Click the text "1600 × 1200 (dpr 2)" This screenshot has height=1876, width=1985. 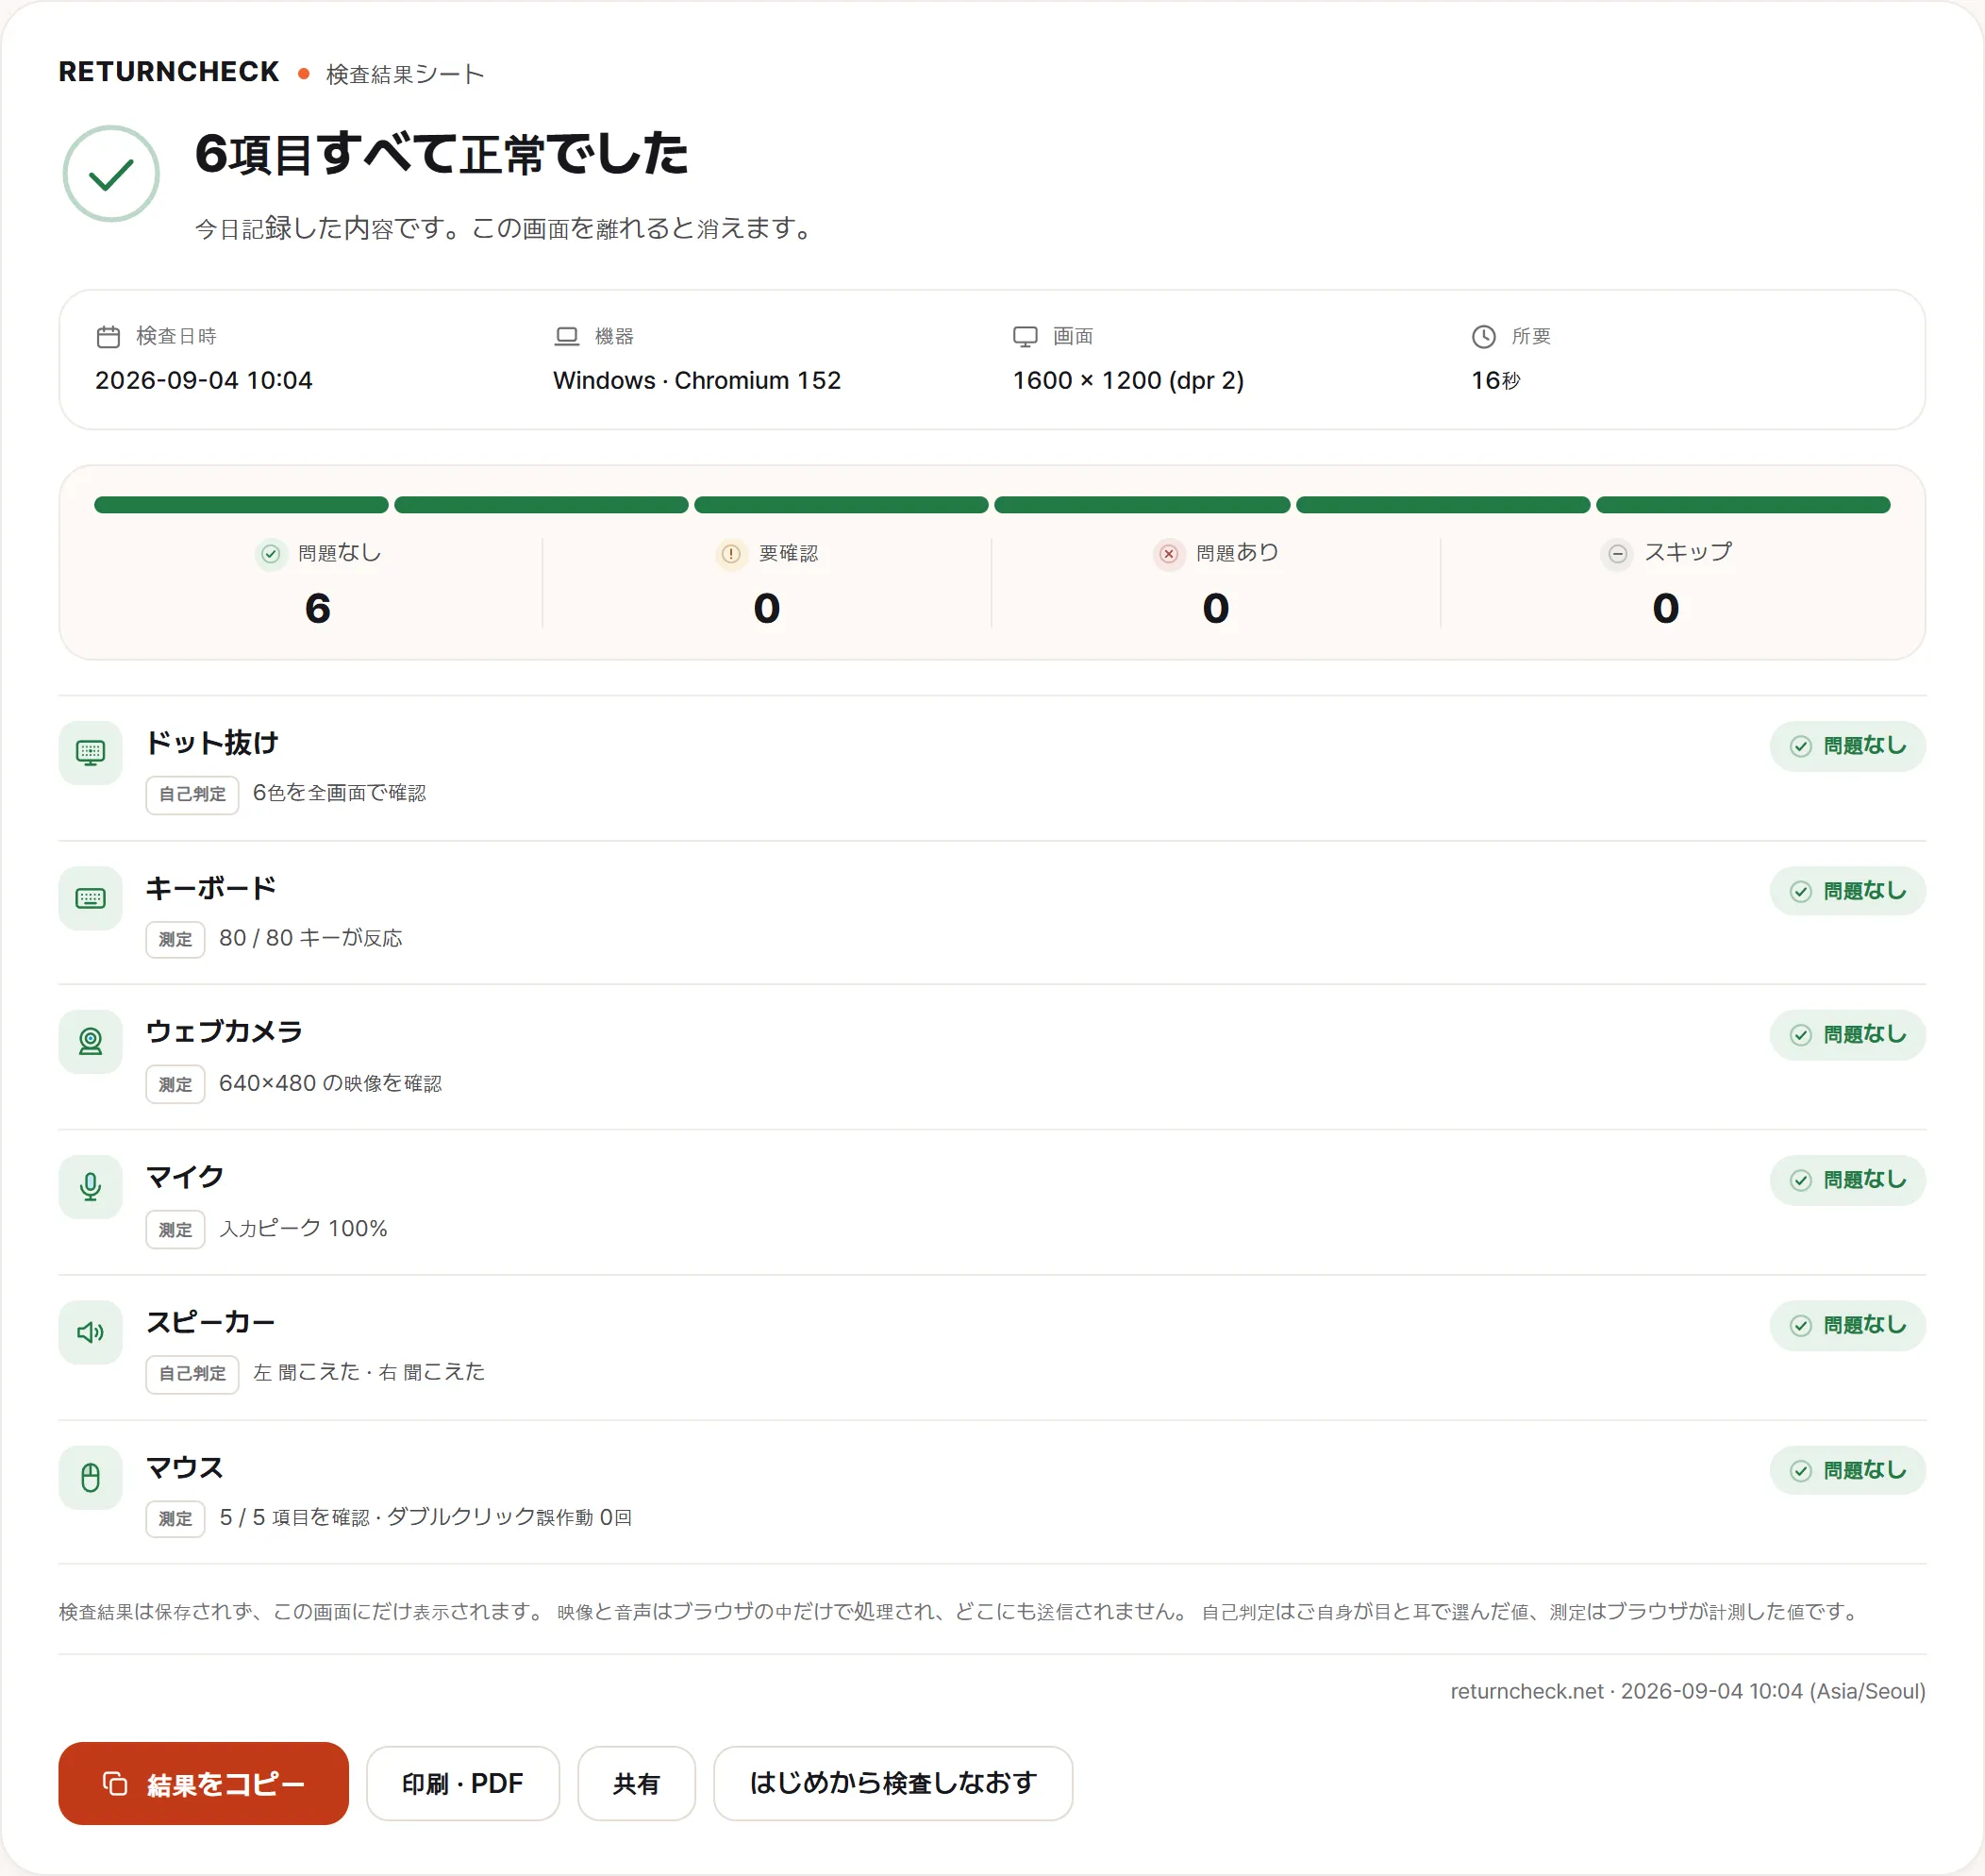point(1128,381)
